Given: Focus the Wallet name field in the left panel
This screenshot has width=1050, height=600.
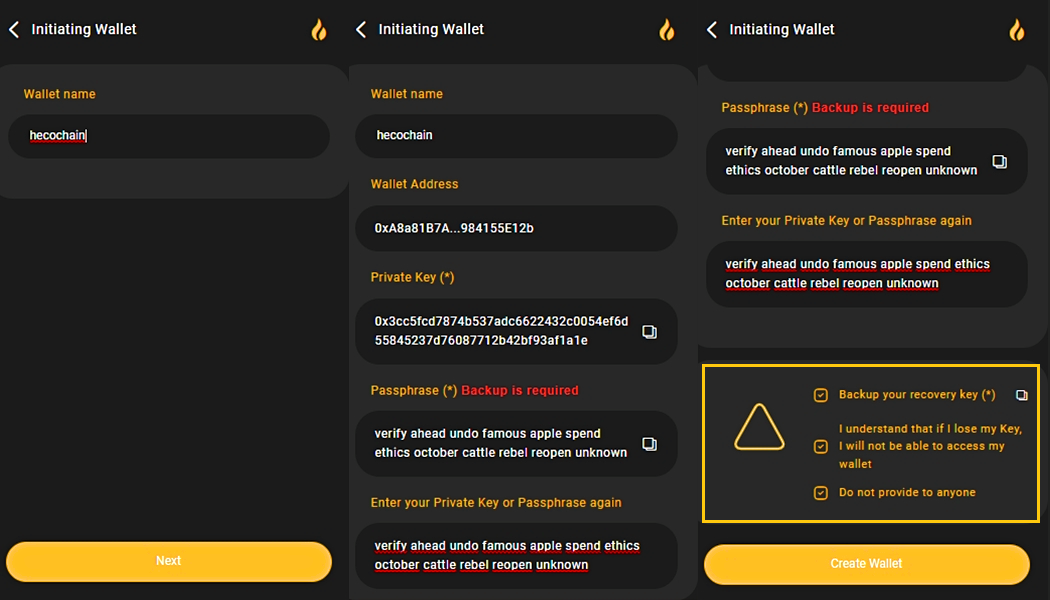Looking at the screenshot, I should coord(168,136).
